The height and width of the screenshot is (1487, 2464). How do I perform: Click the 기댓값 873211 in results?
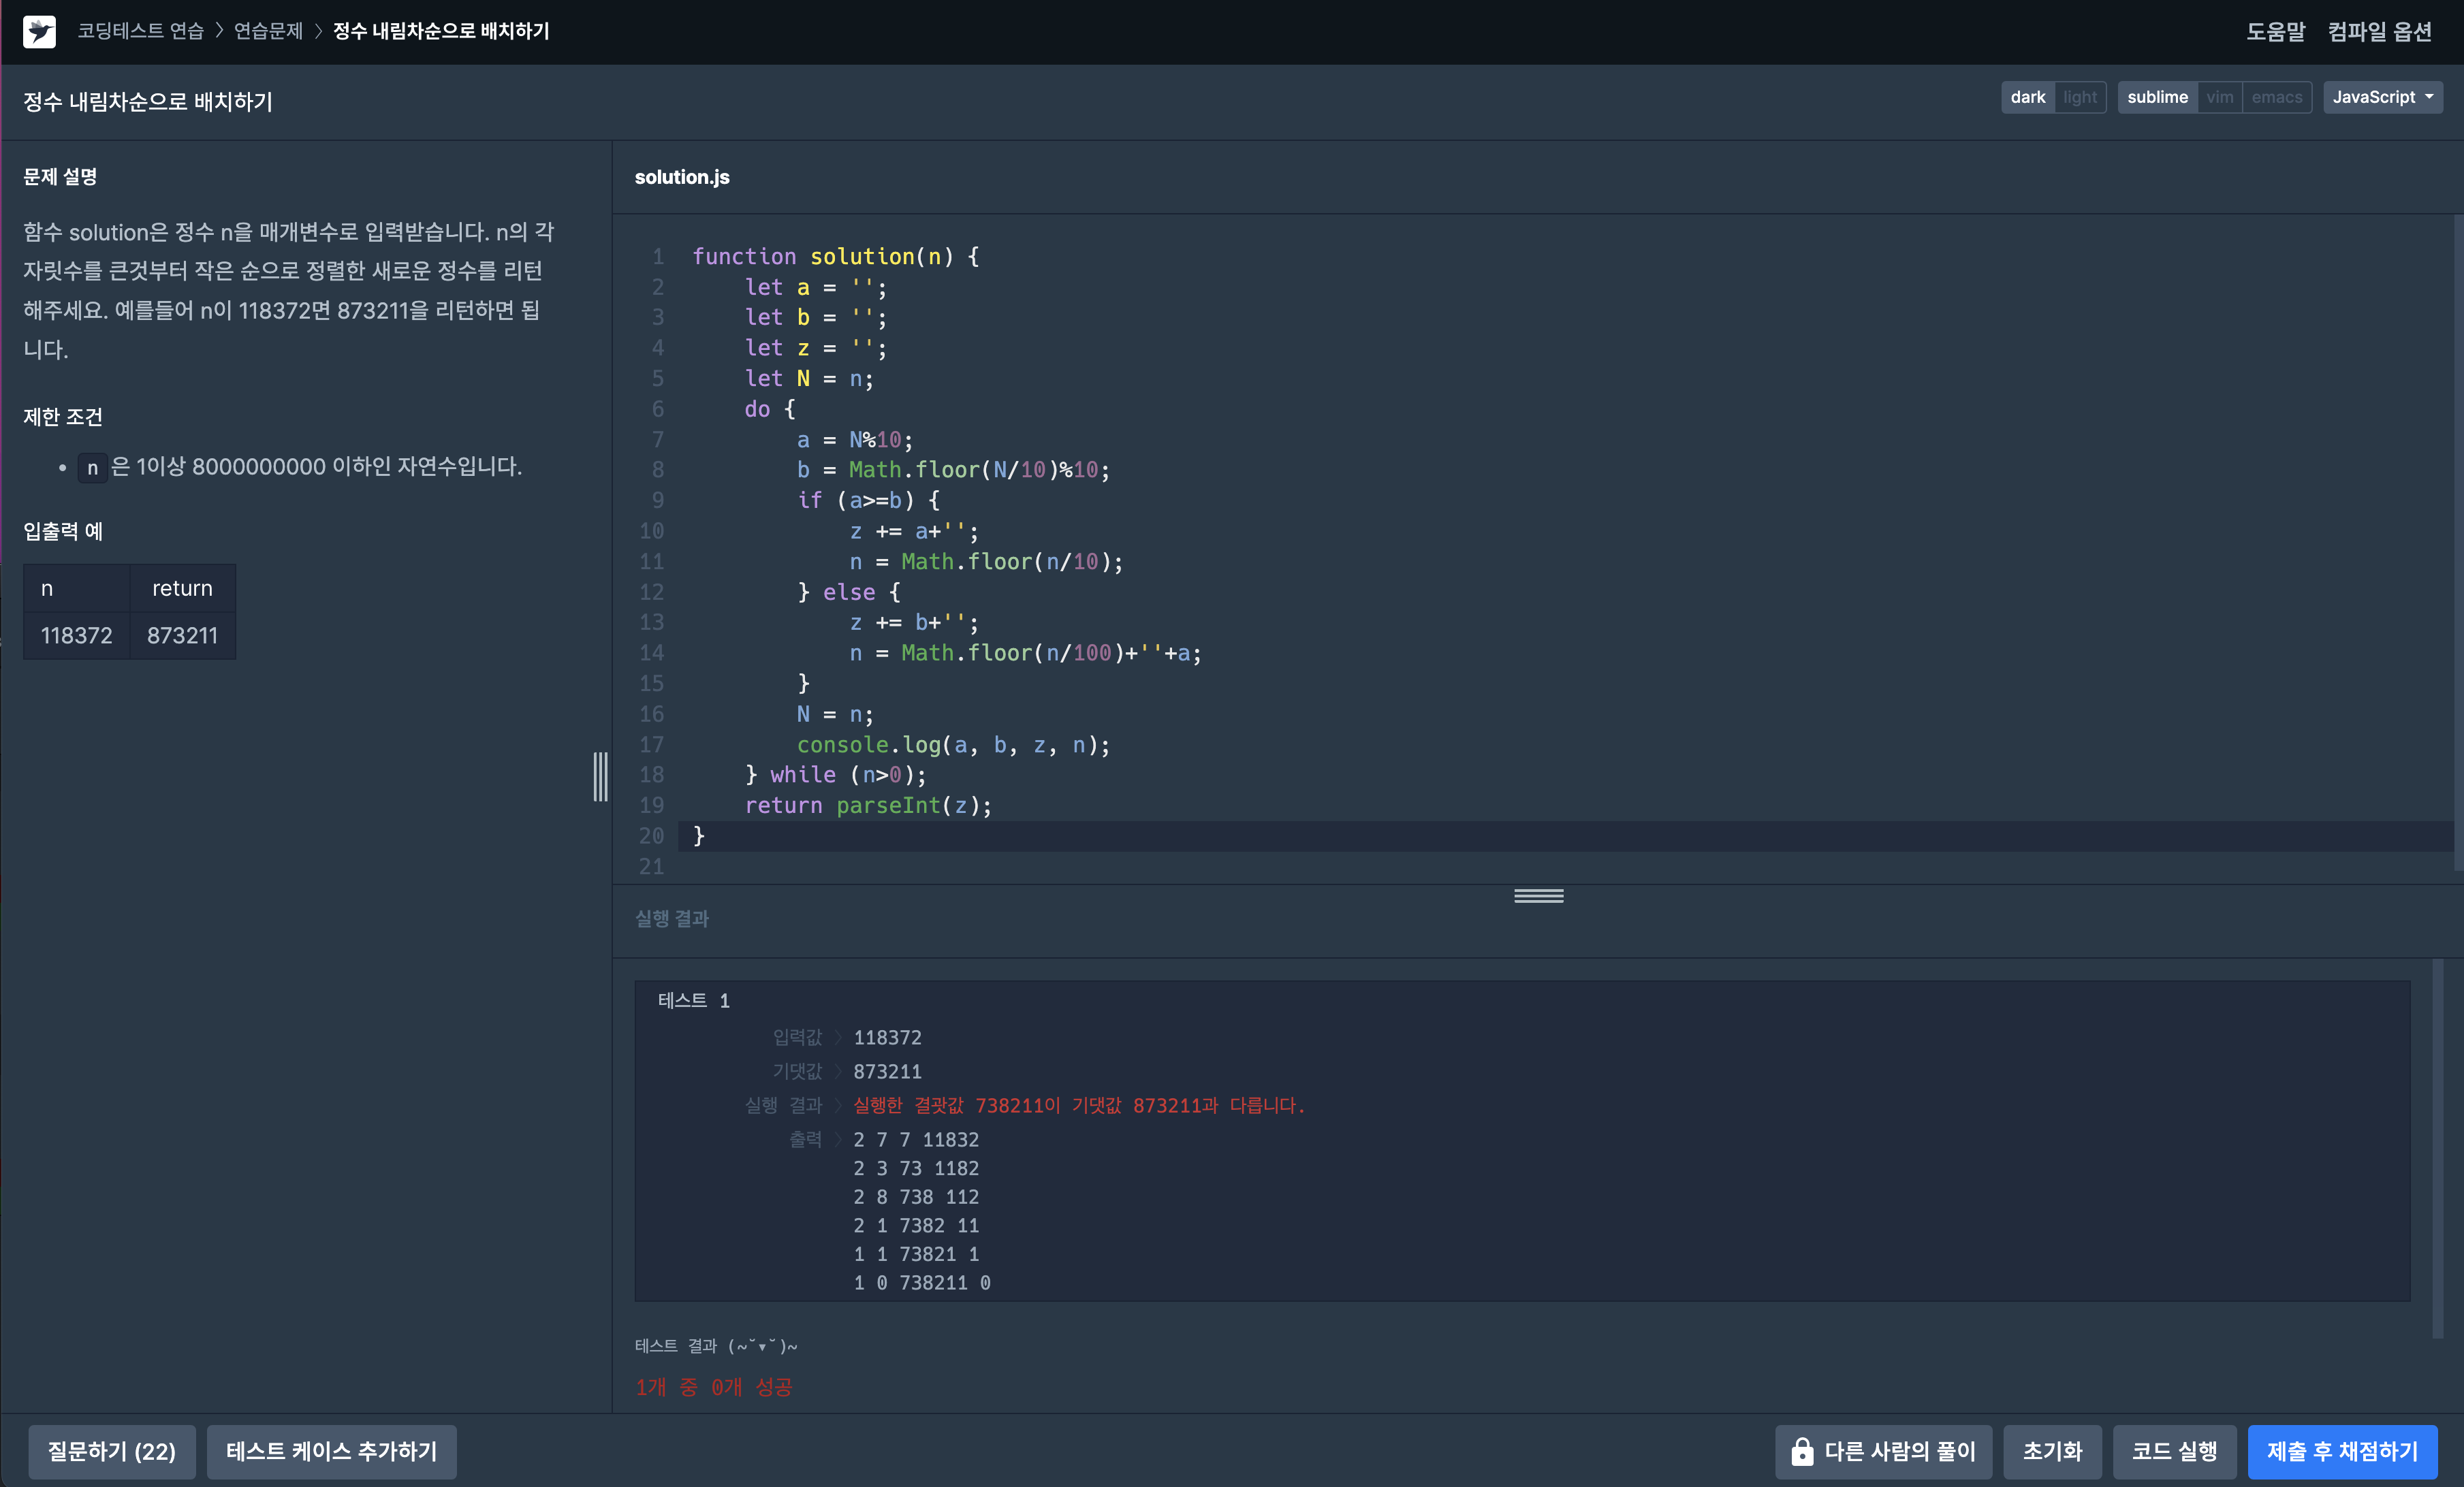coord(887,1071)
